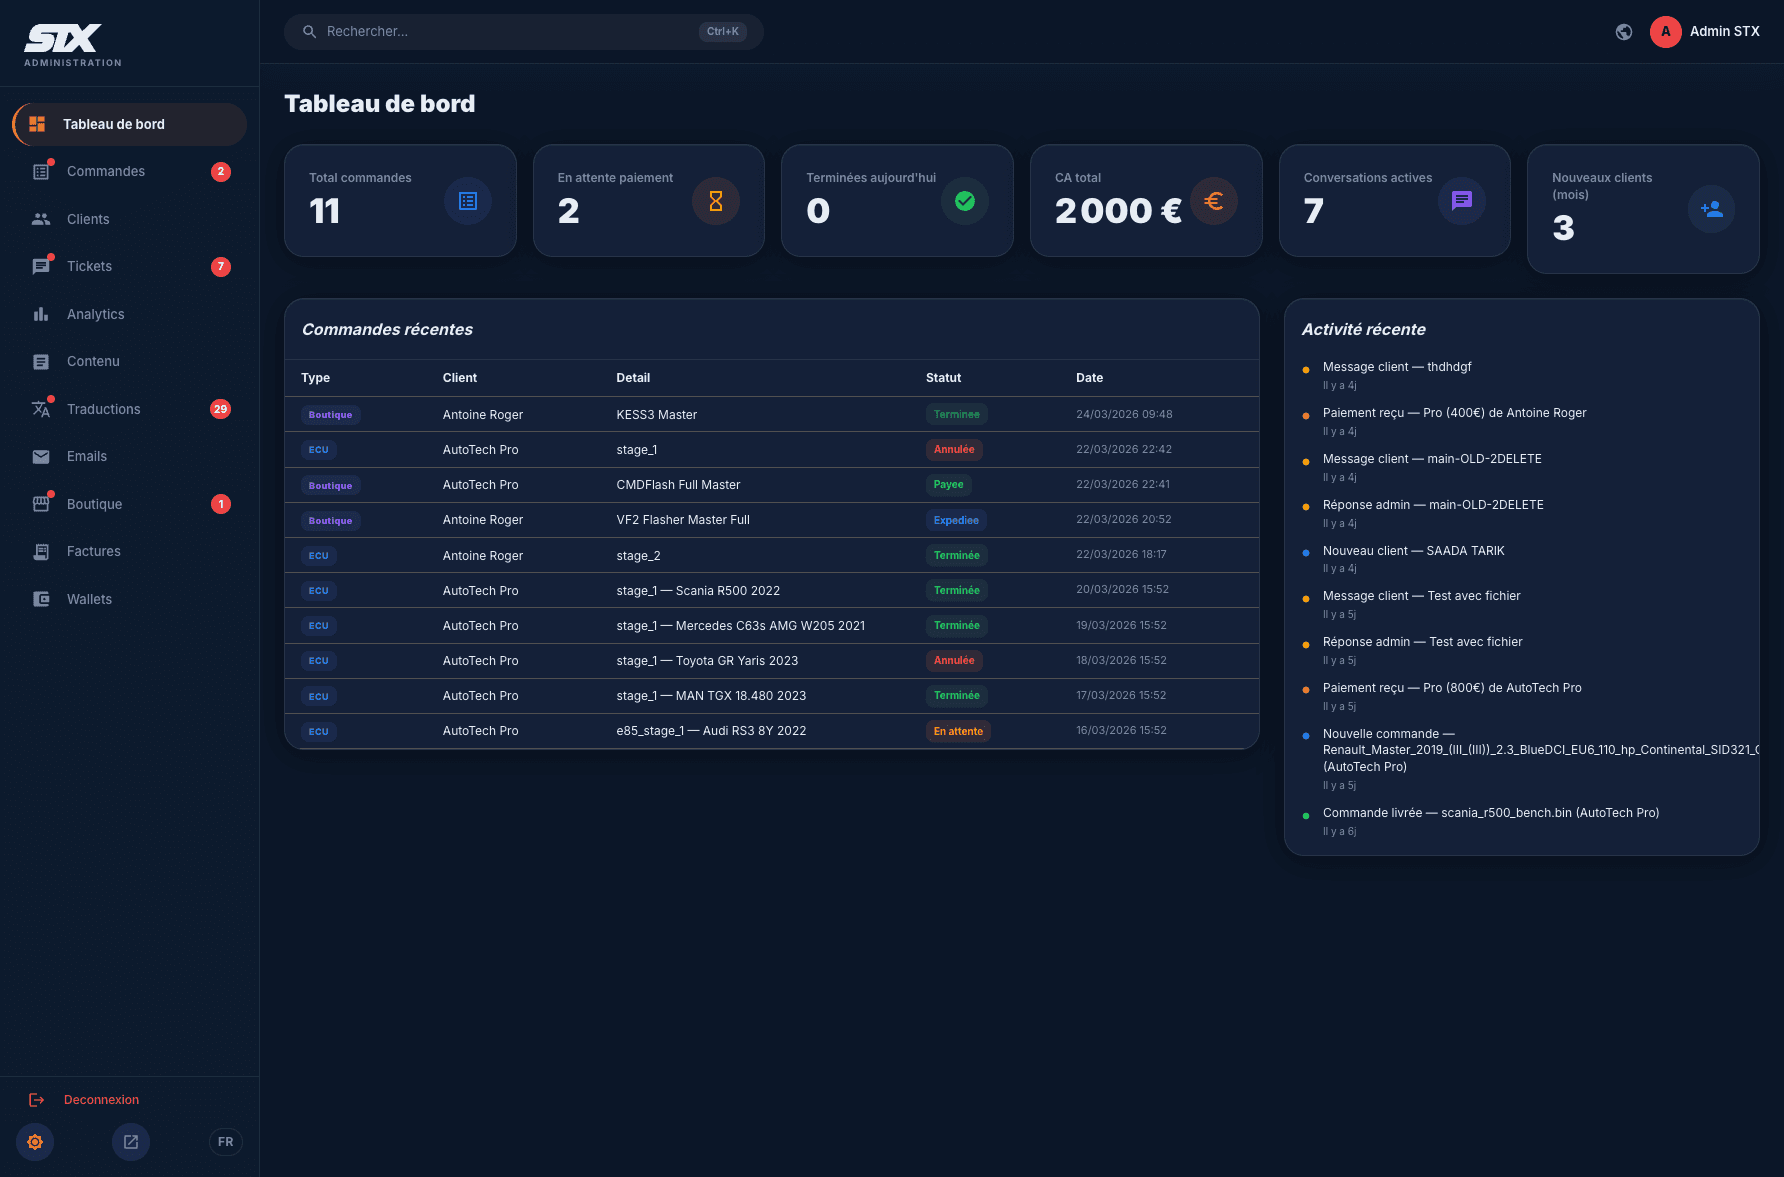This screenshot has width=1784, height=1177.
Task: Click the red 29 badge on Traductions
Action: (220, 409)
